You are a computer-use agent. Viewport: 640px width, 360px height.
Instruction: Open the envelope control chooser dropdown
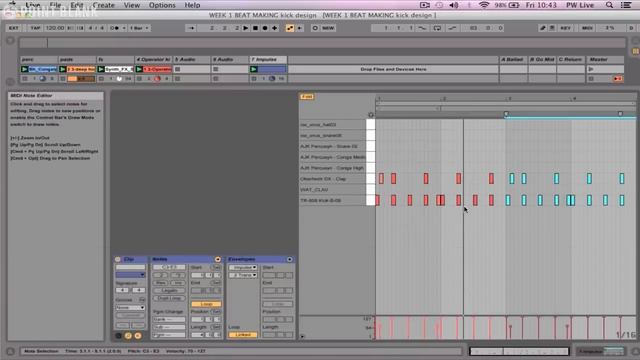tap(243, 275)
